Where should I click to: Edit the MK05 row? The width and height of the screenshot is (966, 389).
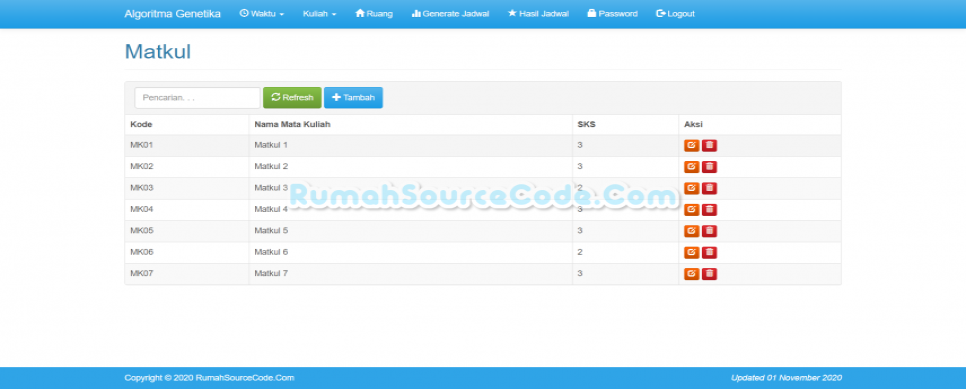pyautogui.click(x=691, y=231)
